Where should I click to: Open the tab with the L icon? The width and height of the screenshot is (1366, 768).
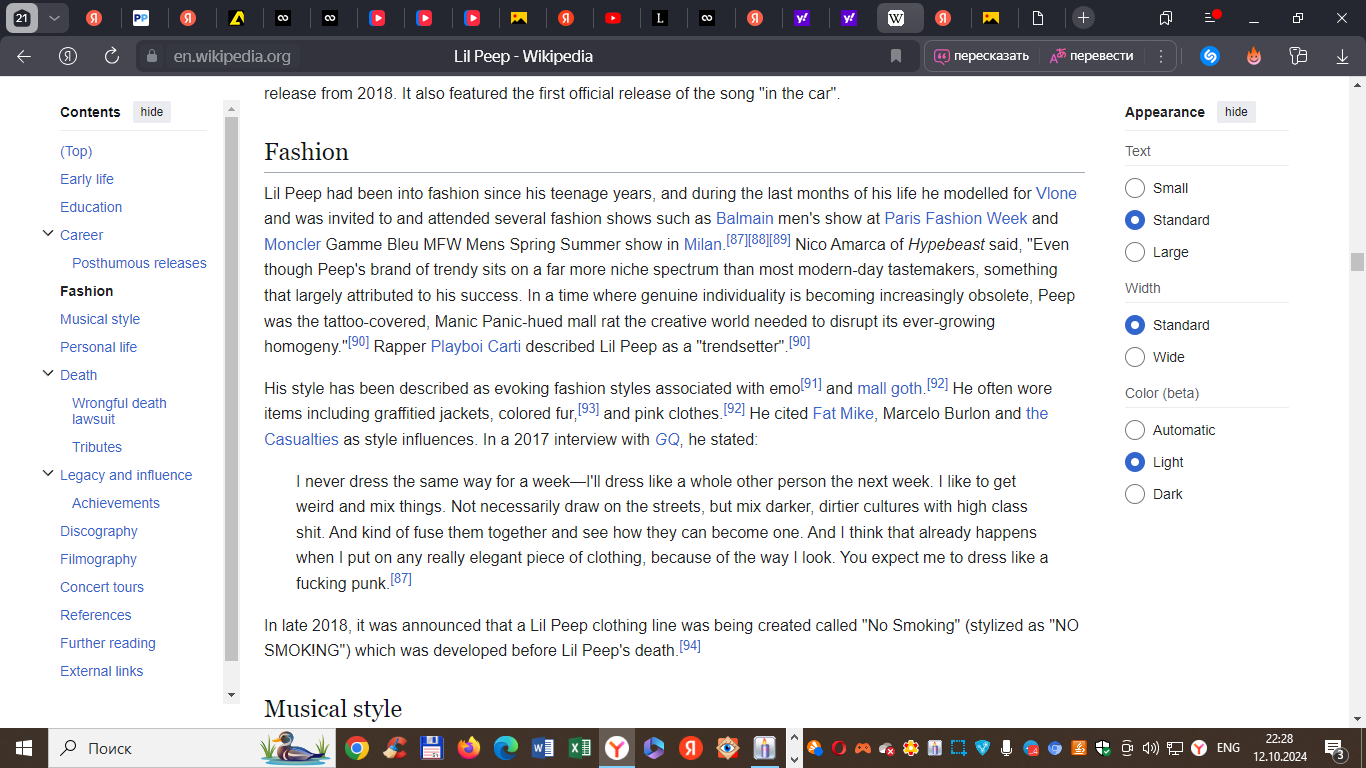click(660, 18)
